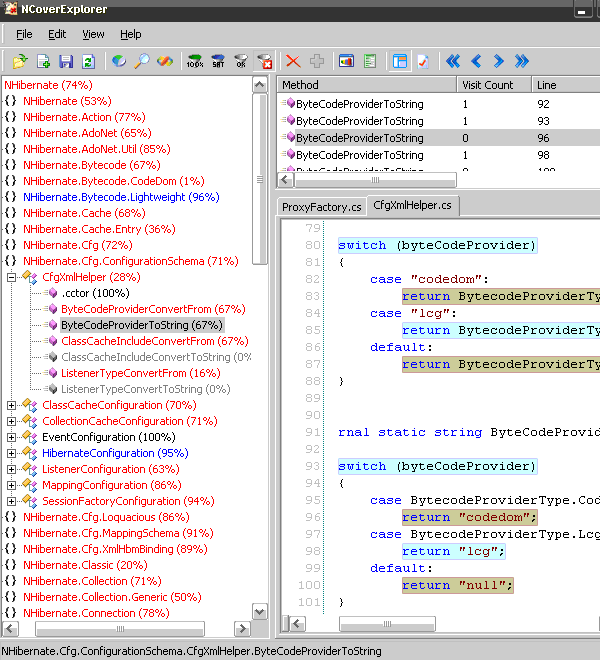Image resolution: width=600 pixels, height=660 pixels.
Task: Select ByteCodeProviderConvertFrom (67%) method
Action: [153, 309]
